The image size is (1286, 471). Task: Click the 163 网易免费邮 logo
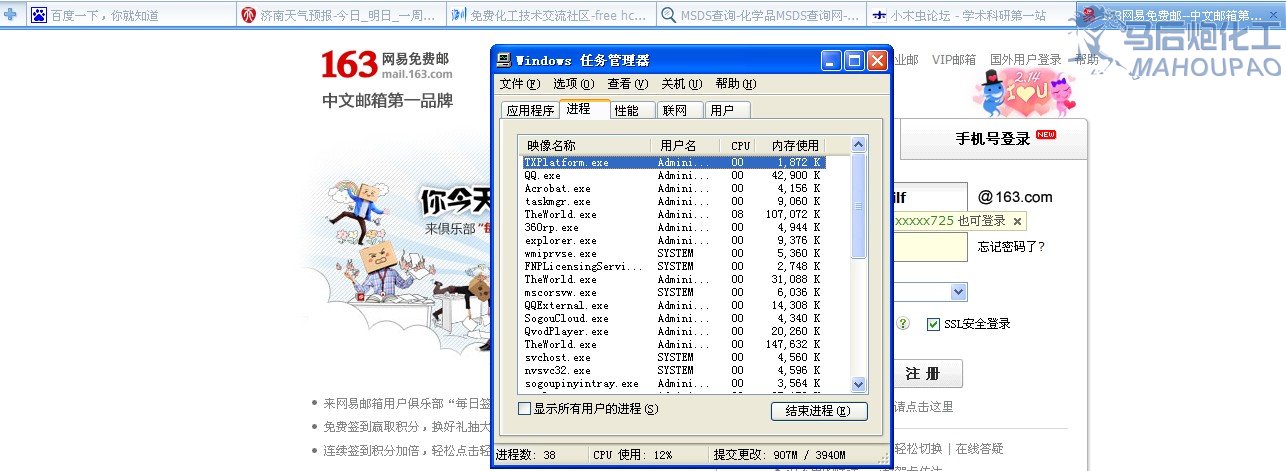coord(387,65)
